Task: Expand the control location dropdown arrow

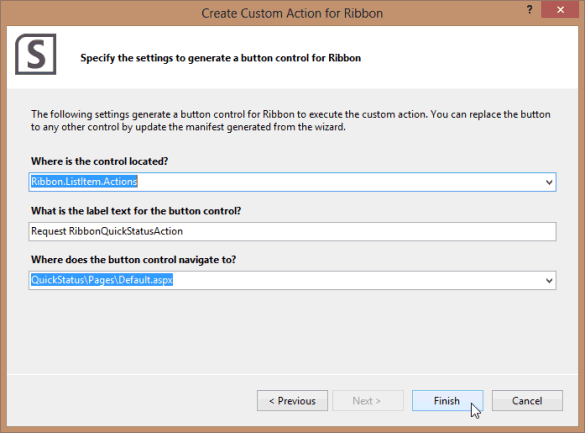Action: click(549, 182)
